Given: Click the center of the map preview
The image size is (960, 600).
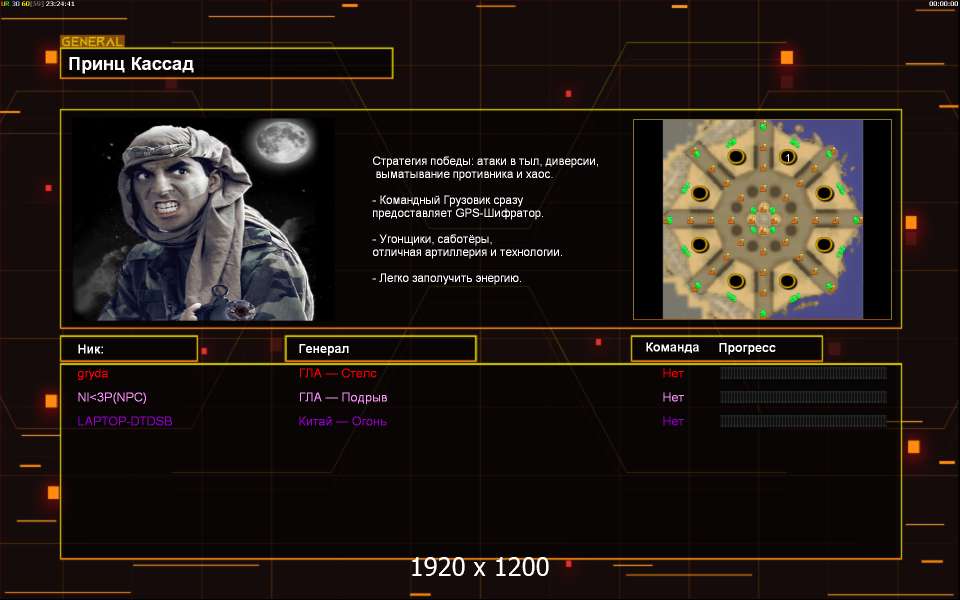Looking at the screenshot, I should click(763, 219).
